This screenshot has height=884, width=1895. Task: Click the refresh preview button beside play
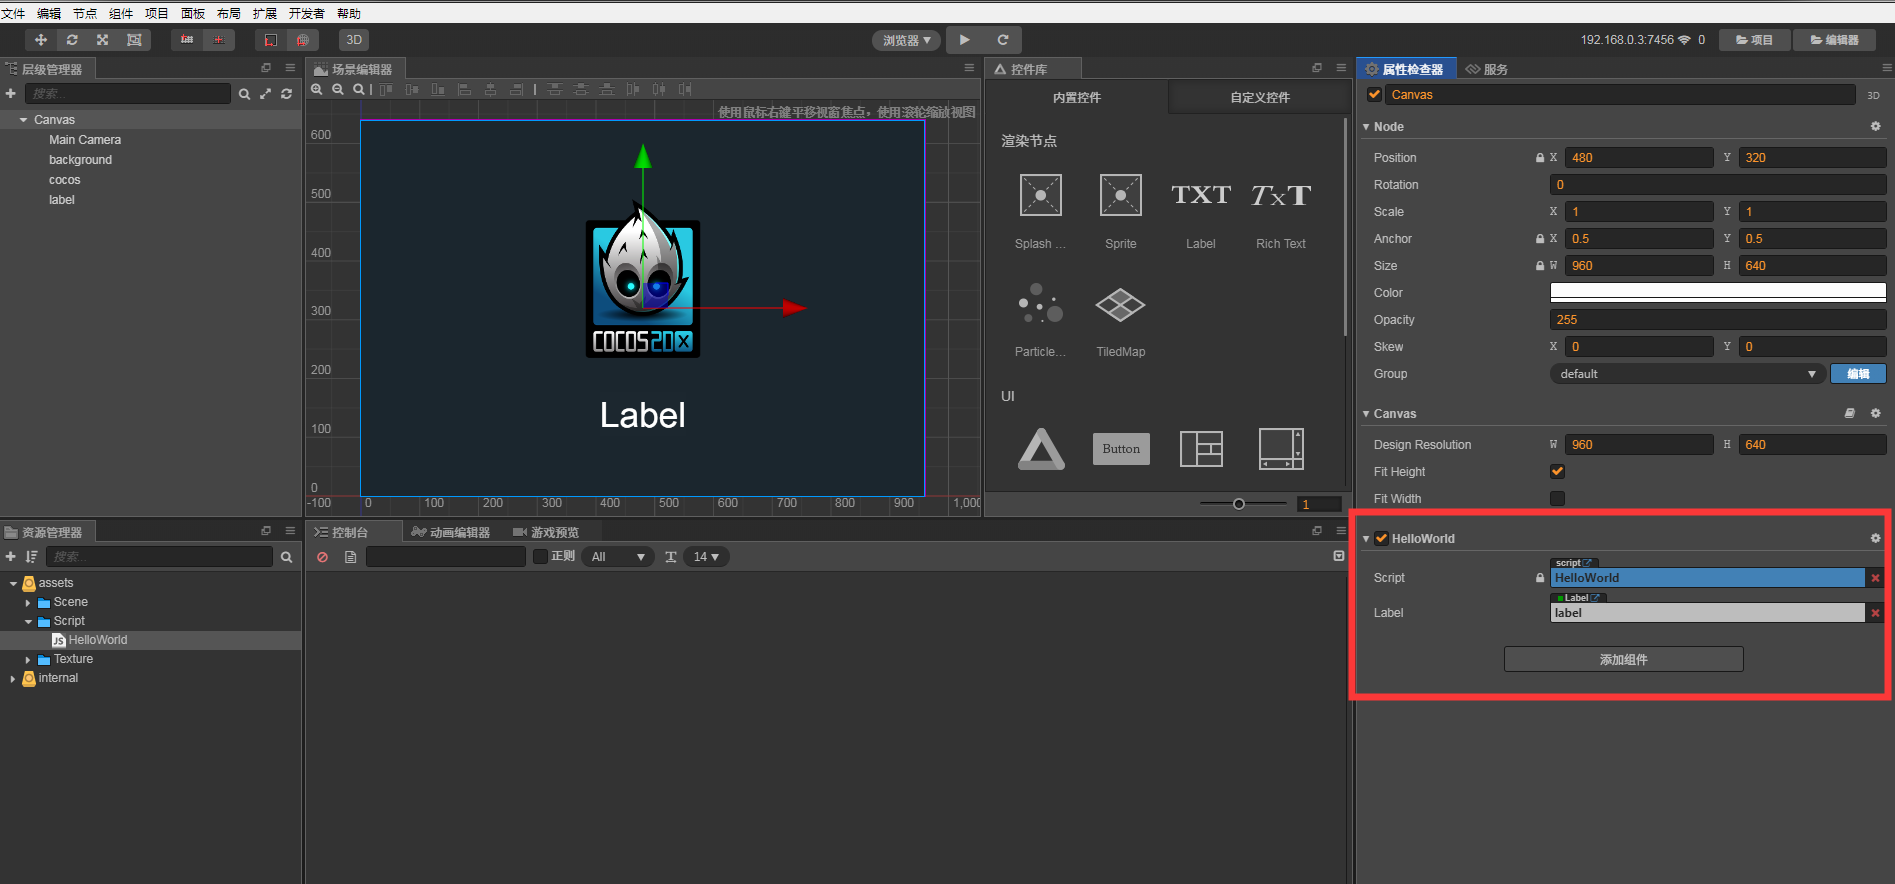point(1003,40)
